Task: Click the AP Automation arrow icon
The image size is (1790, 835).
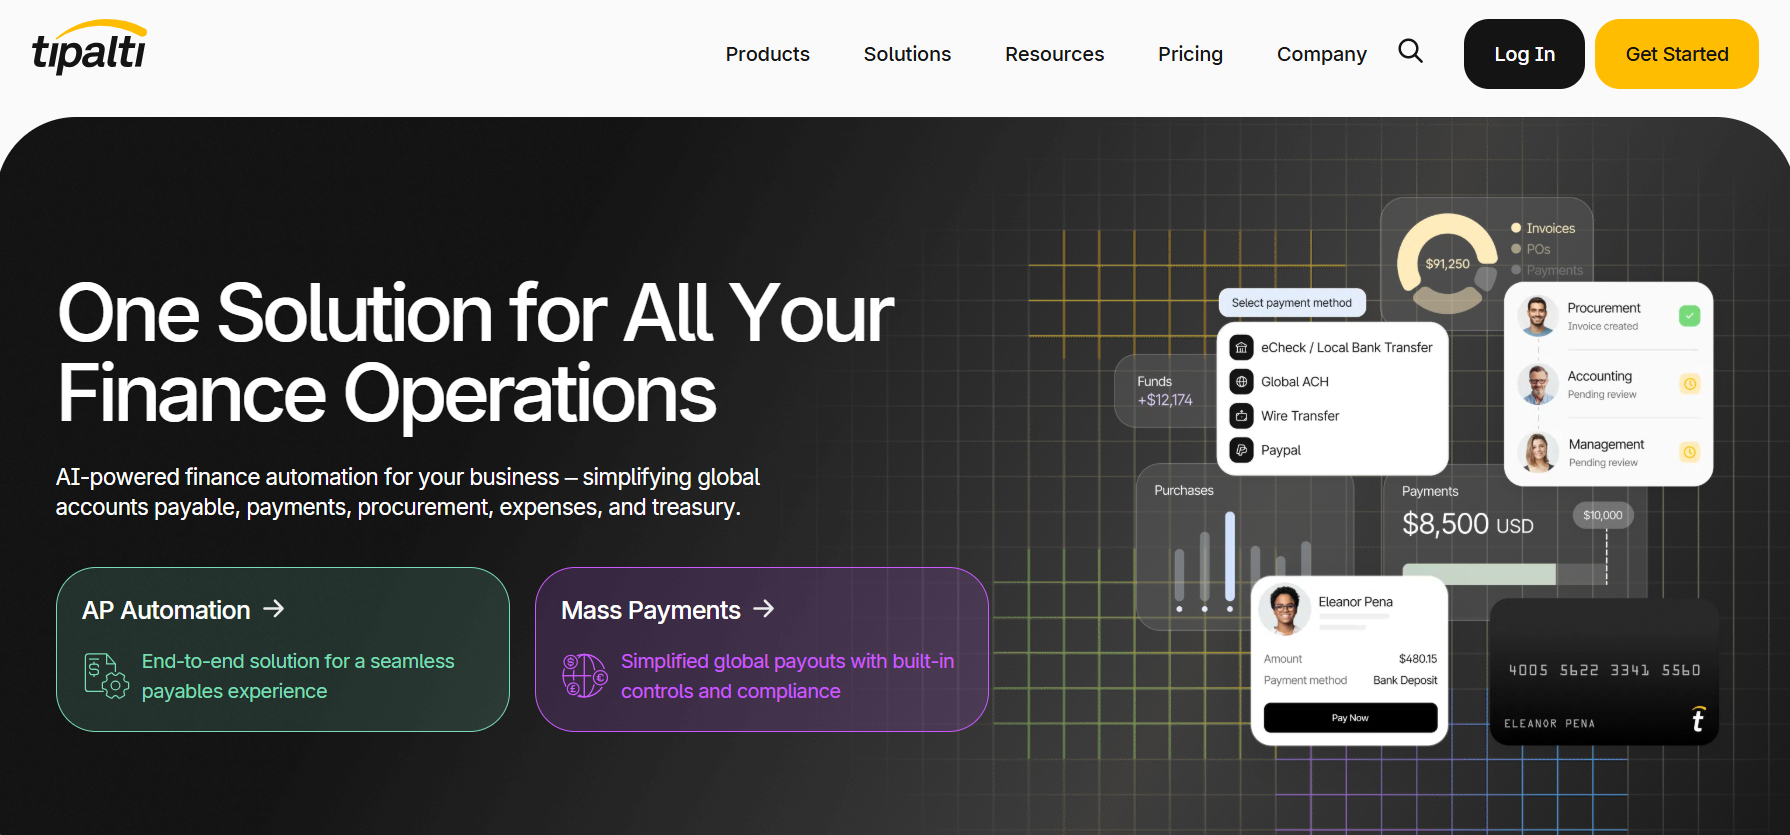Action: [x=274, y=608]
